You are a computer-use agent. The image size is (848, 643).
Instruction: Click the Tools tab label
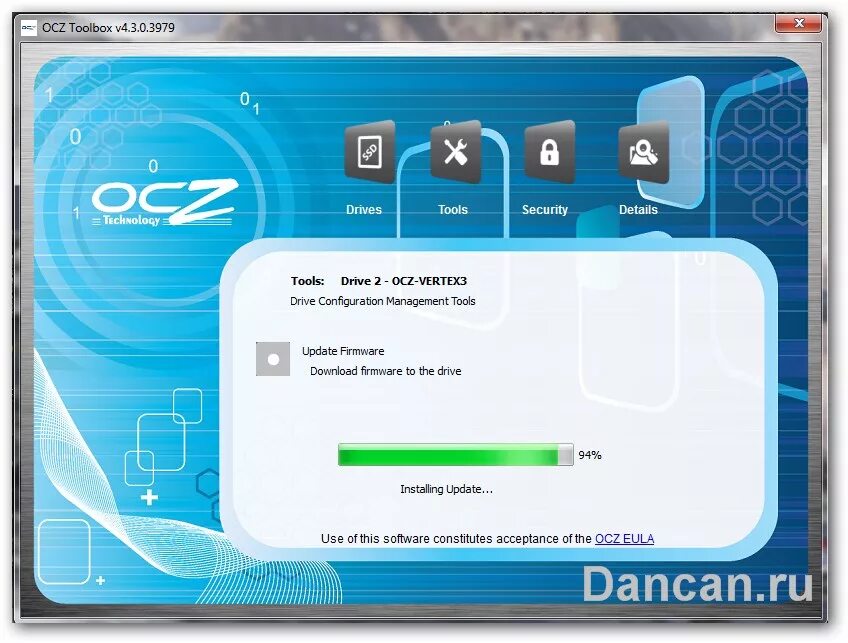click(453, 209)
